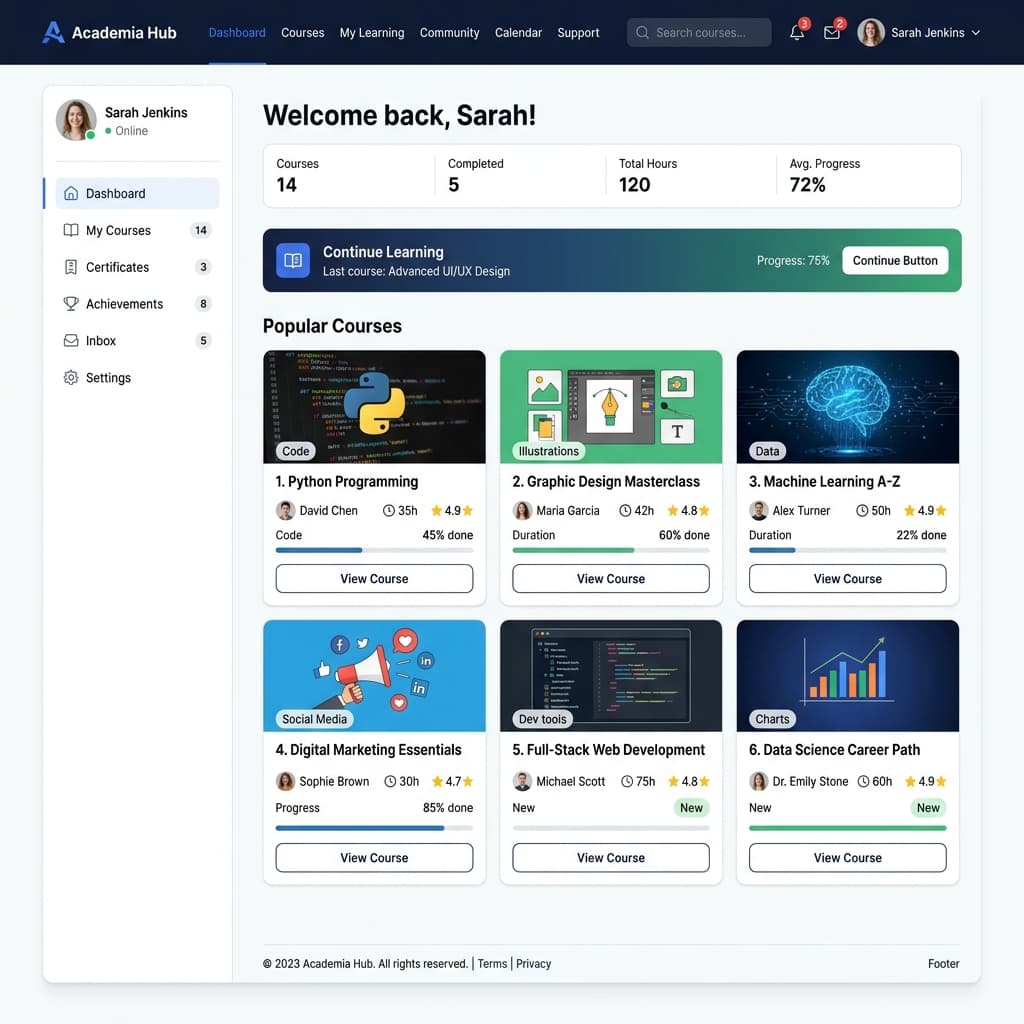Click the Illustrations tag on Graphic Design card
Screen dimensions: 1024x1024
549,451
